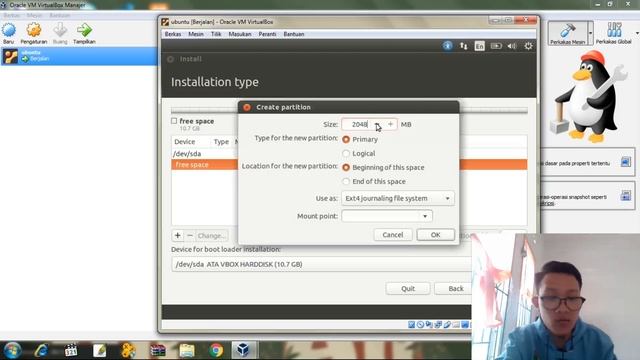Decrease partition size with minus stepper
Viewport: 640px width, 360px height.
tap(377, 124)
